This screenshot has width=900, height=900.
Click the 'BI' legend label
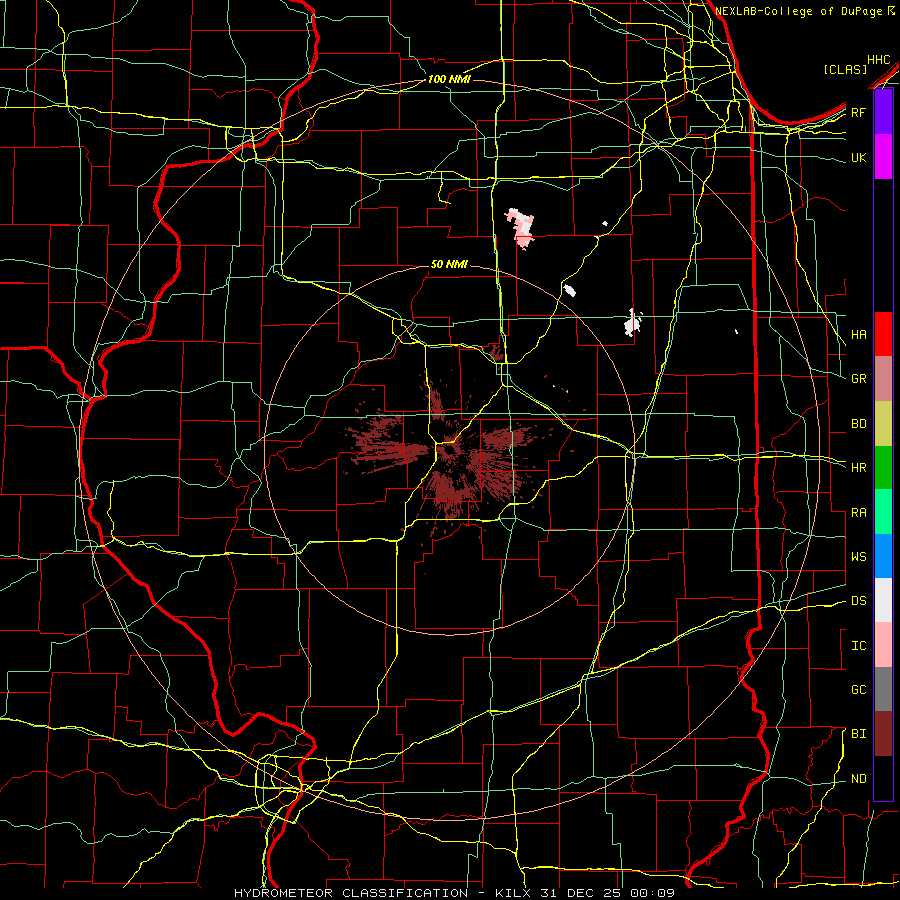pos(858,734)
